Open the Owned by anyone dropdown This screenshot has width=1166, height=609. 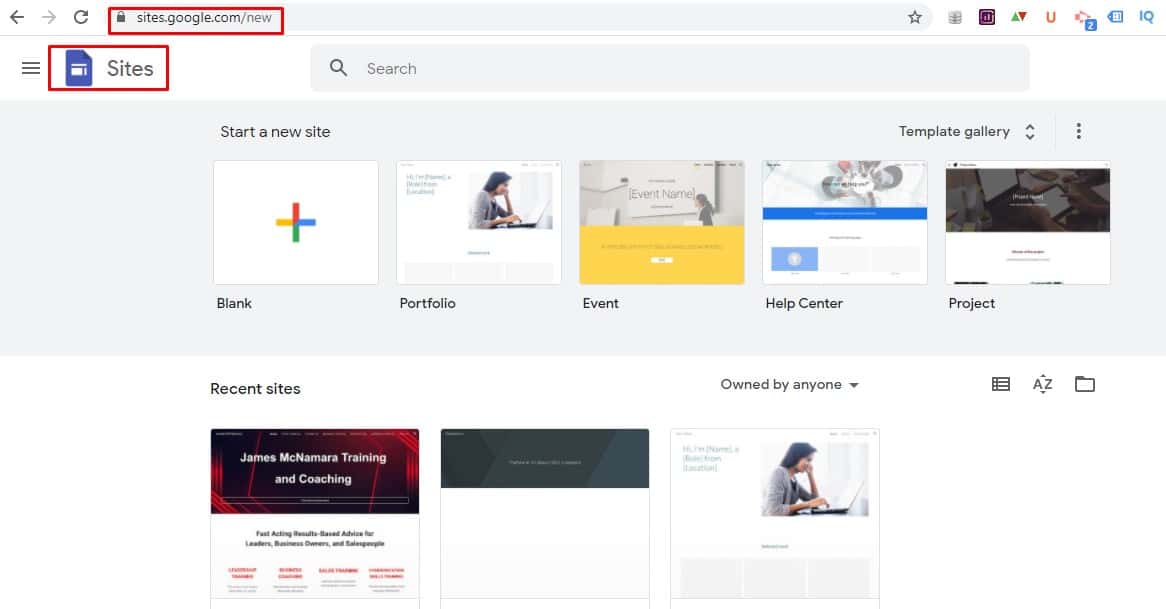[789, 384]
